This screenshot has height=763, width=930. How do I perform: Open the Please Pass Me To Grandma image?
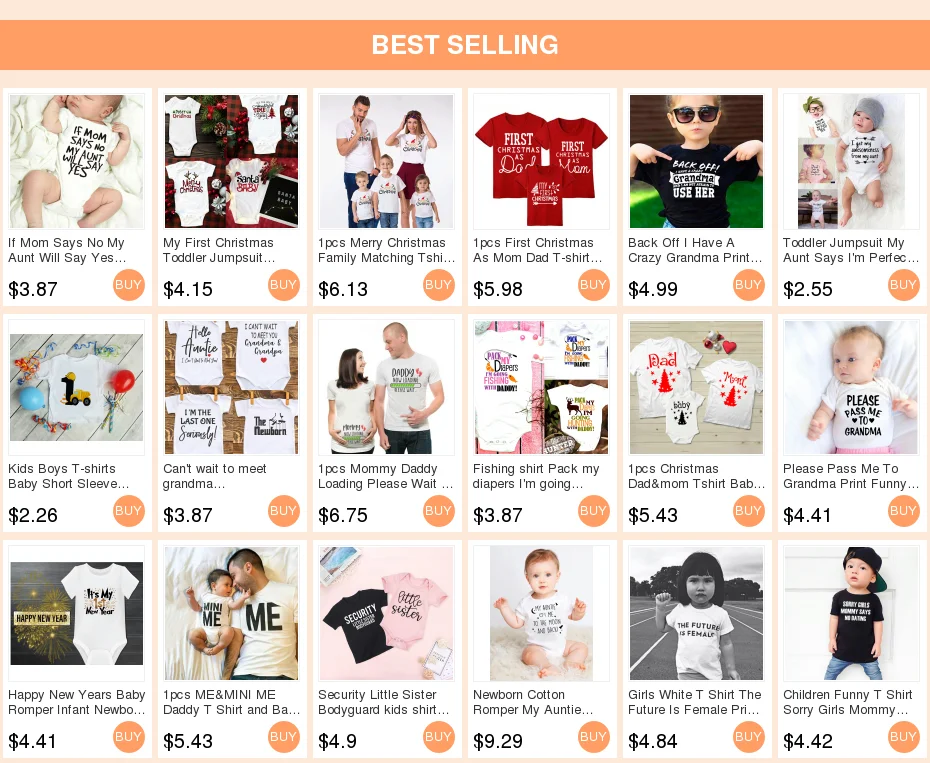point(851,387)
